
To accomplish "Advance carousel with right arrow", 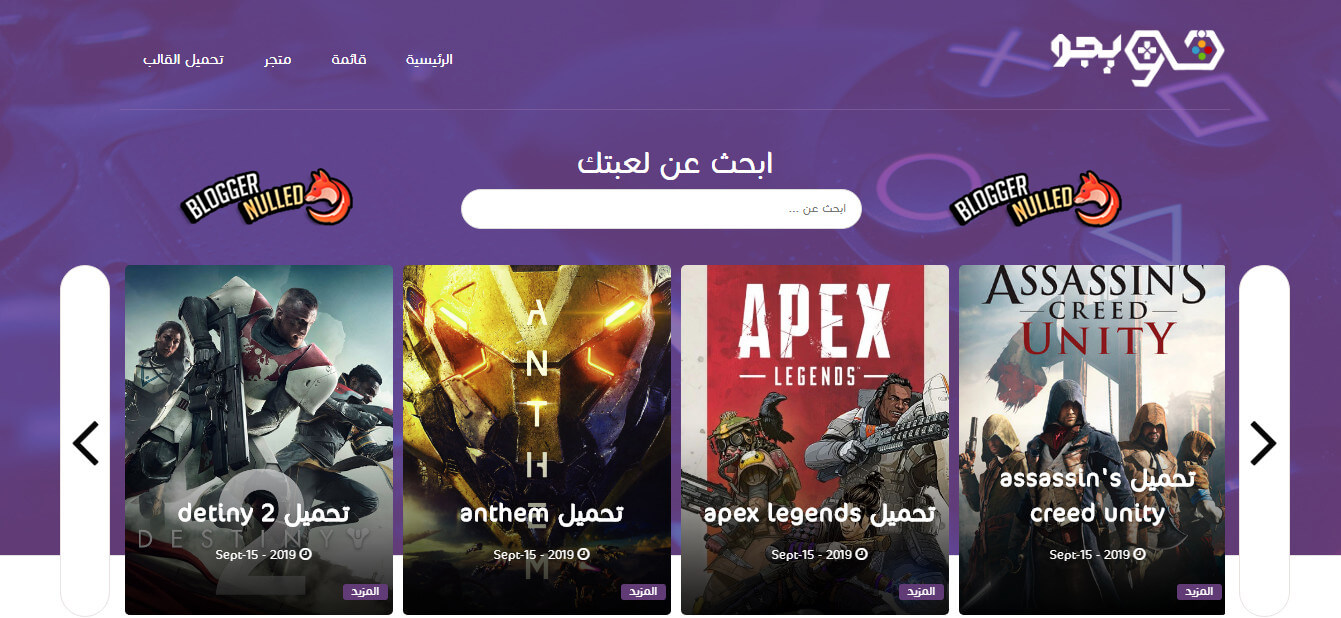I will tap(1264, 443).
